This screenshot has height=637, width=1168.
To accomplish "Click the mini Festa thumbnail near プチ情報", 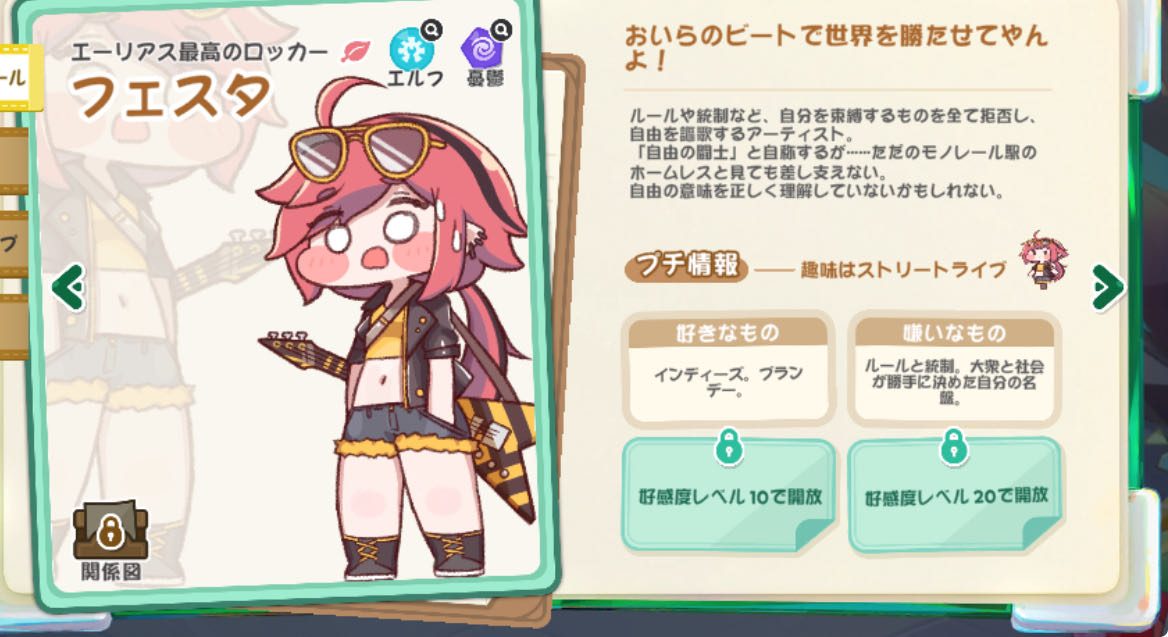I will (x=1044, y=259).
